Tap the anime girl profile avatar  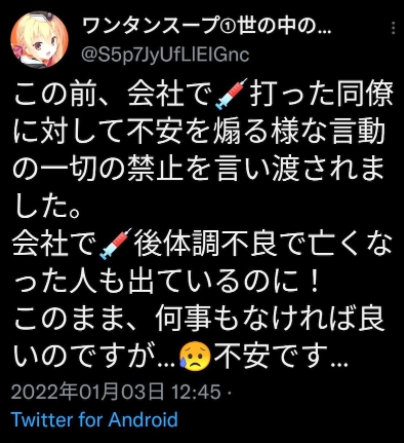tap(39, 39)
